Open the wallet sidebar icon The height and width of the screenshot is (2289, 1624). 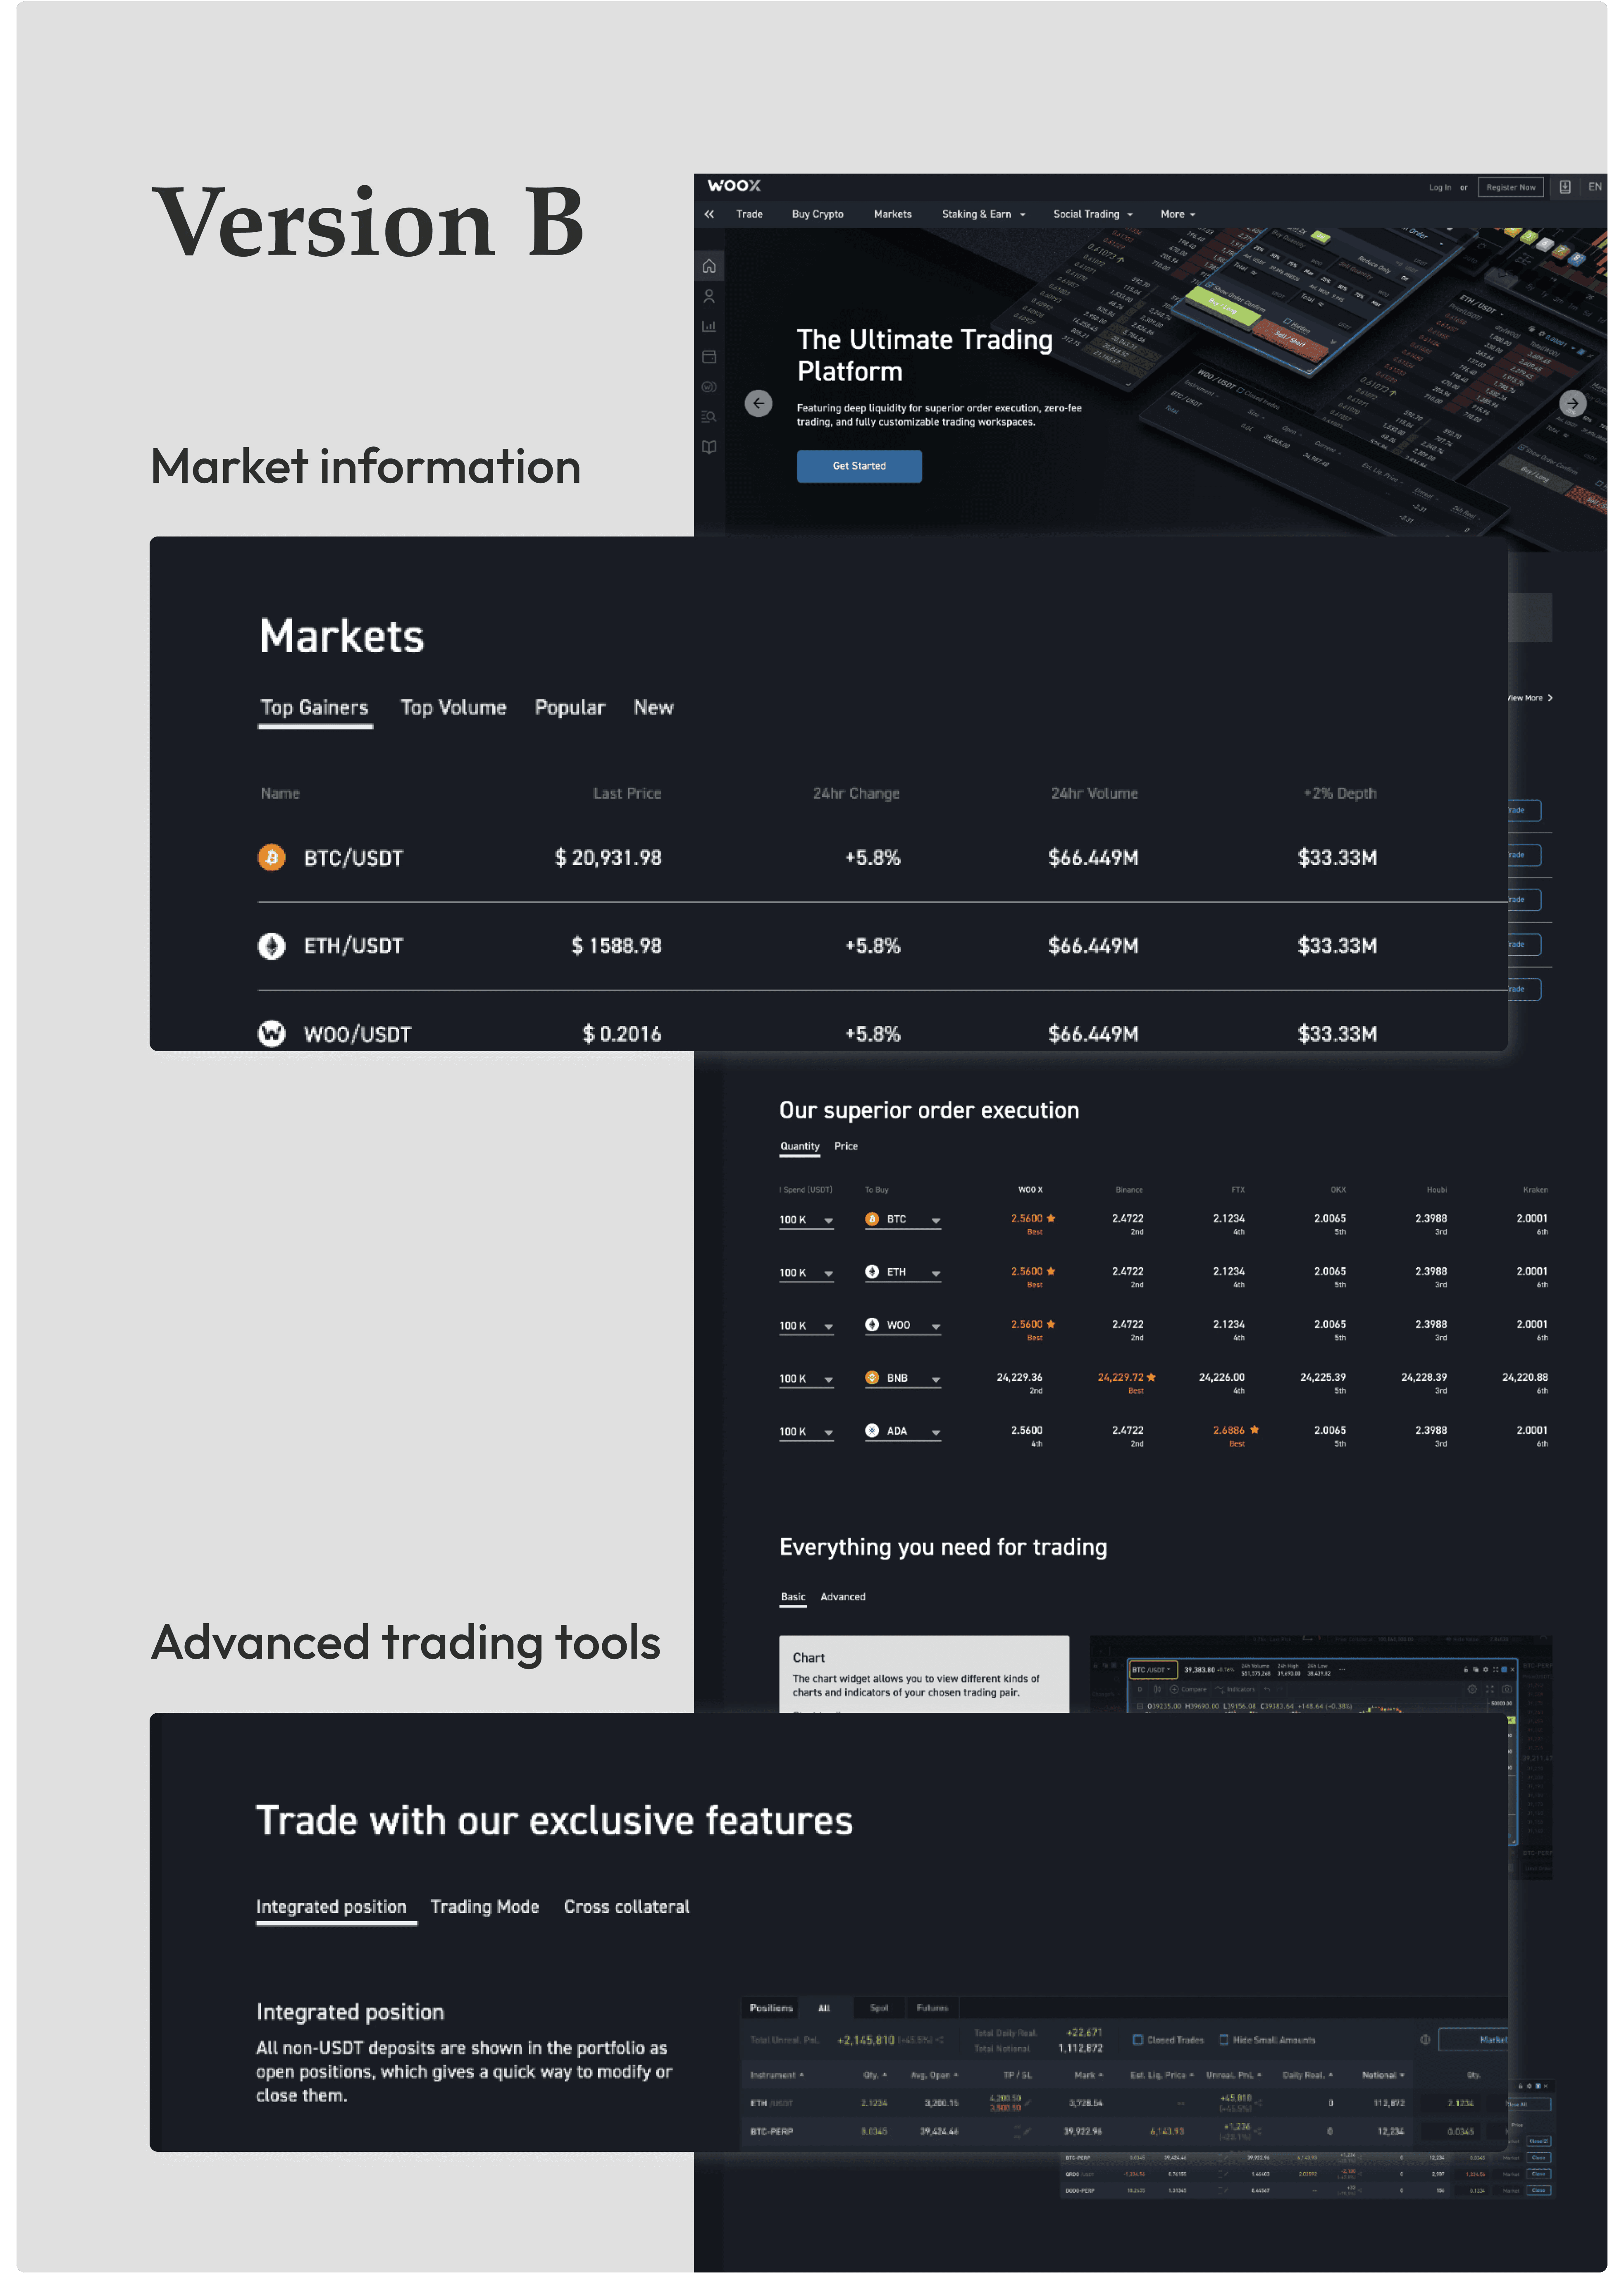[709, 357]
